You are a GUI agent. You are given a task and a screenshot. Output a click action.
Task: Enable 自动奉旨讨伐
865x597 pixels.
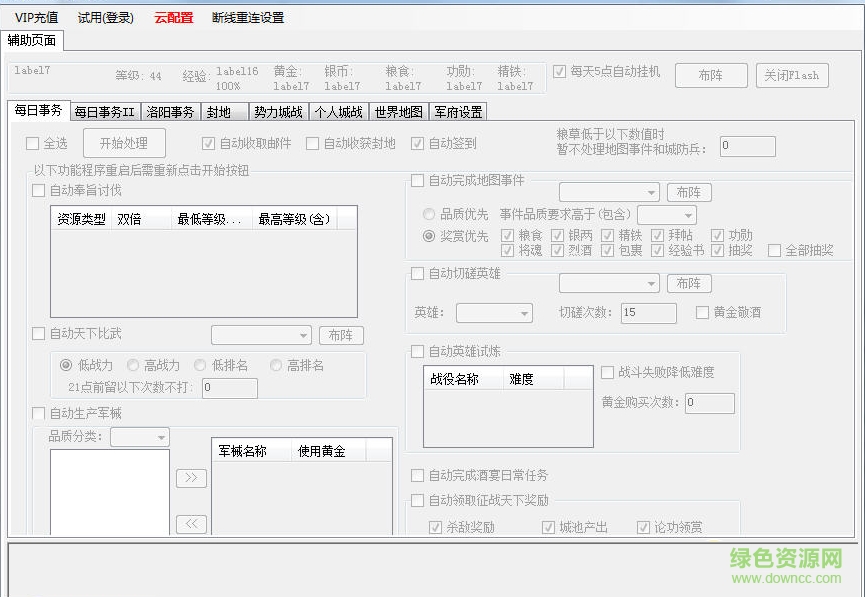[38, 191]
